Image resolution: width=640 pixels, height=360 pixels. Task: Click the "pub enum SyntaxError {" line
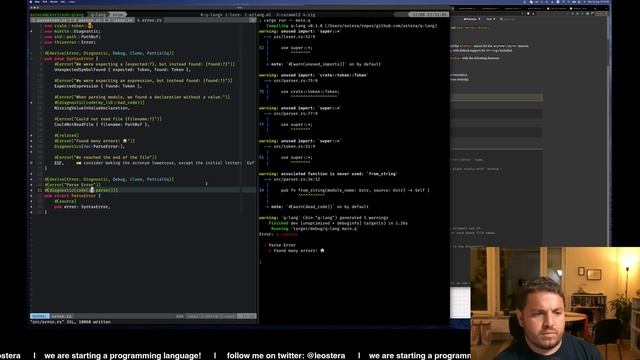pos(71,59)
